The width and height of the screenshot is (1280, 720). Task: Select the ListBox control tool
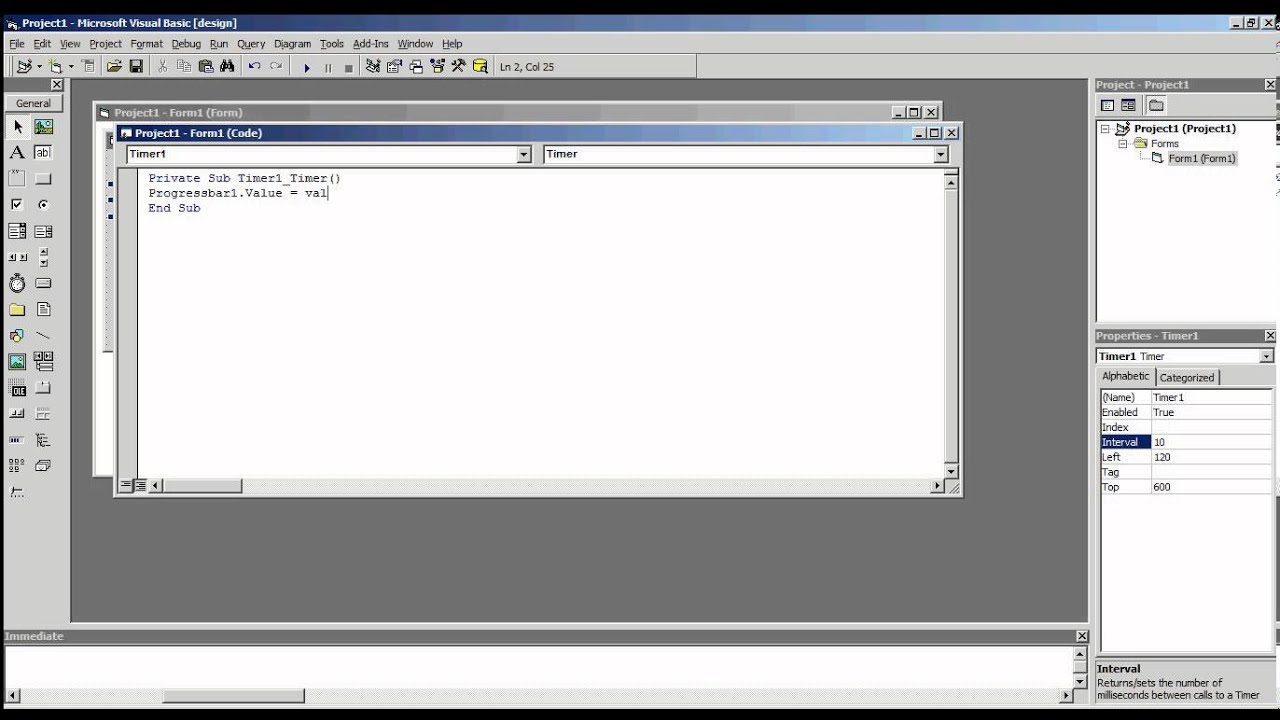coord(43,231)
